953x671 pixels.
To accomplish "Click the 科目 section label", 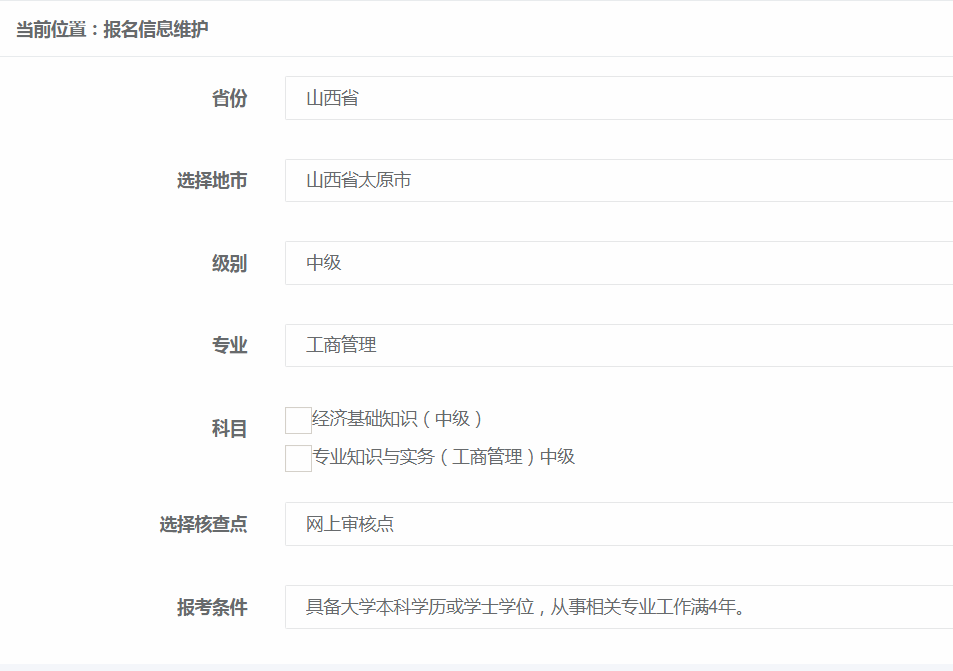I will pos(229,429).
